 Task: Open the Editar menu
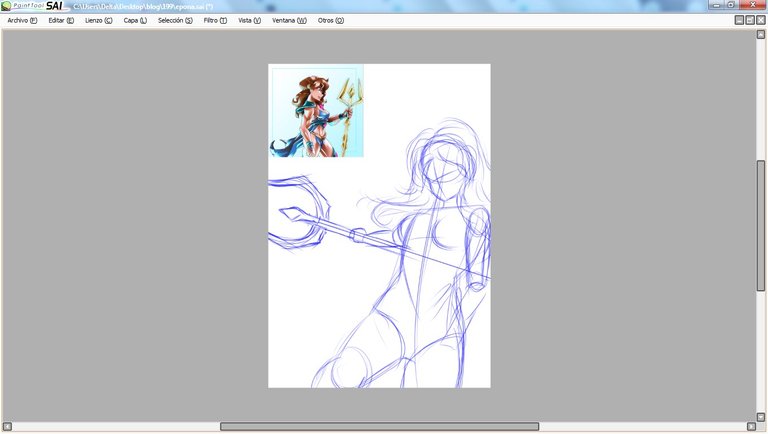click(61, 21)
